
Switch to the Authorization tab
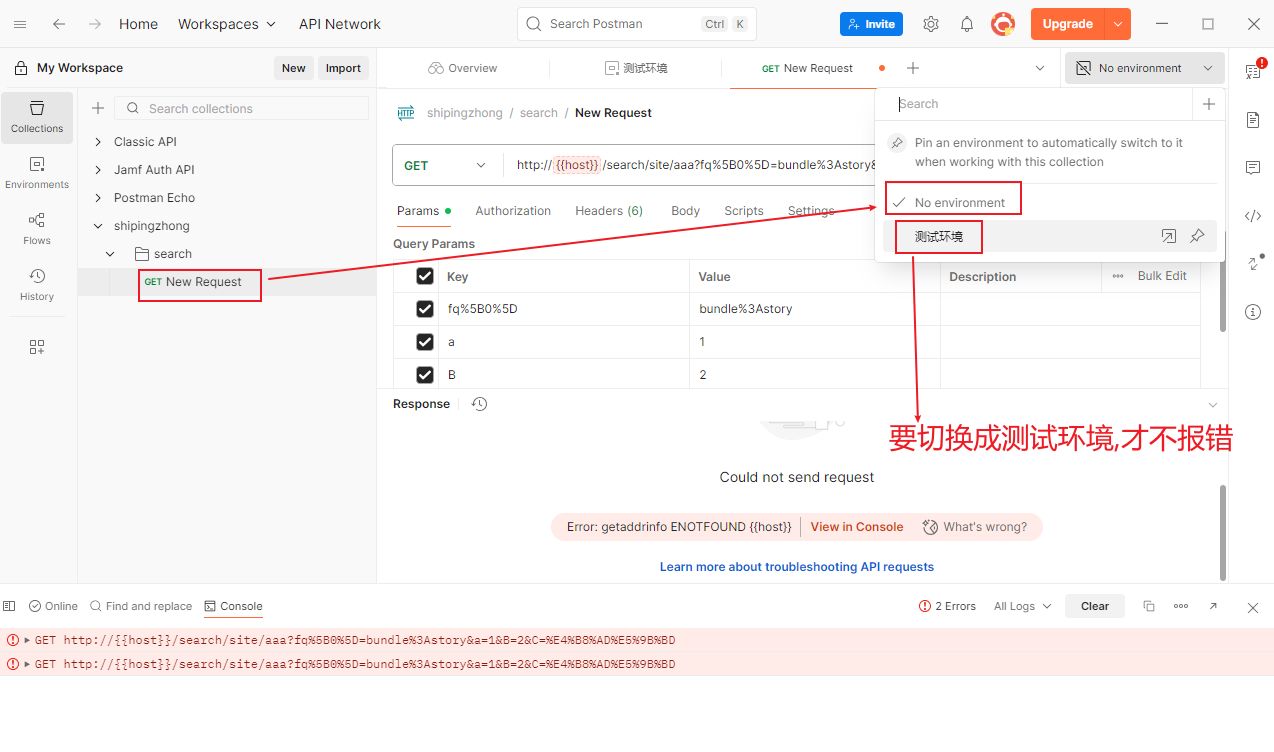point(513,211)
